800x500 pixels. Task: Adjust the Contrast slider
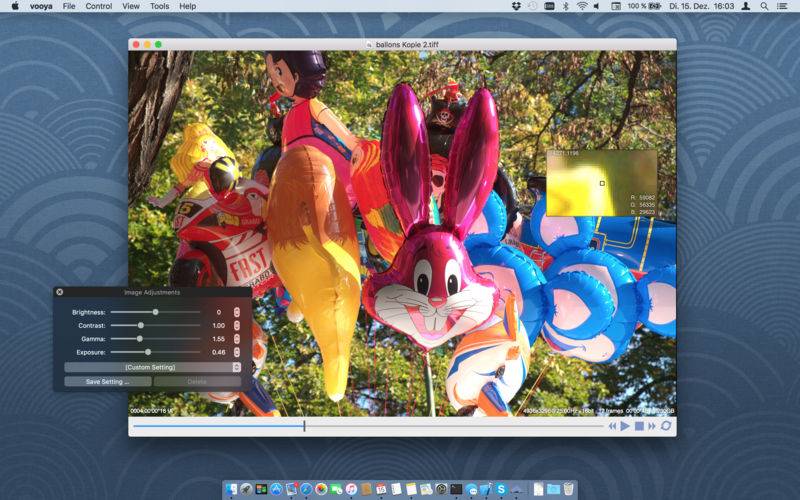pyautogui.click(x=156, y=325)
